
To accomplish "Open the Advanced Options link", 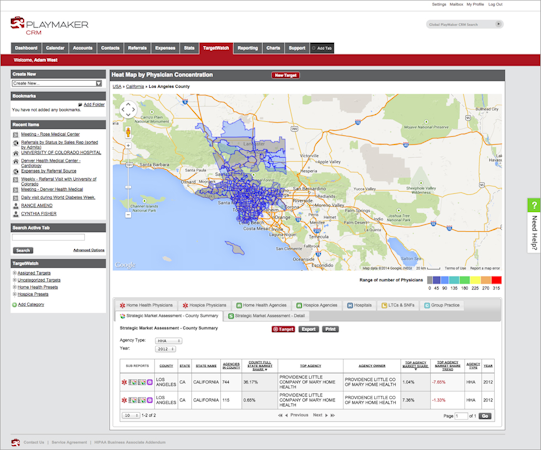I will [89, 250].
